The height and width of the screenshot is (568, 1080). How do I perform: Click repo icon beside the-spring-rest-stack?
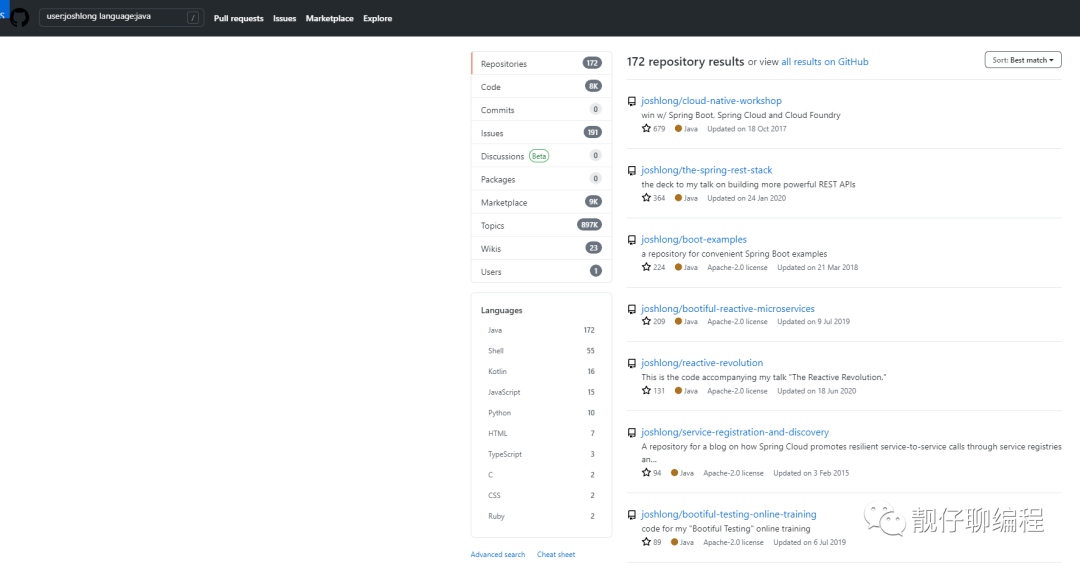pyautogui.click(x=632, y=171)
